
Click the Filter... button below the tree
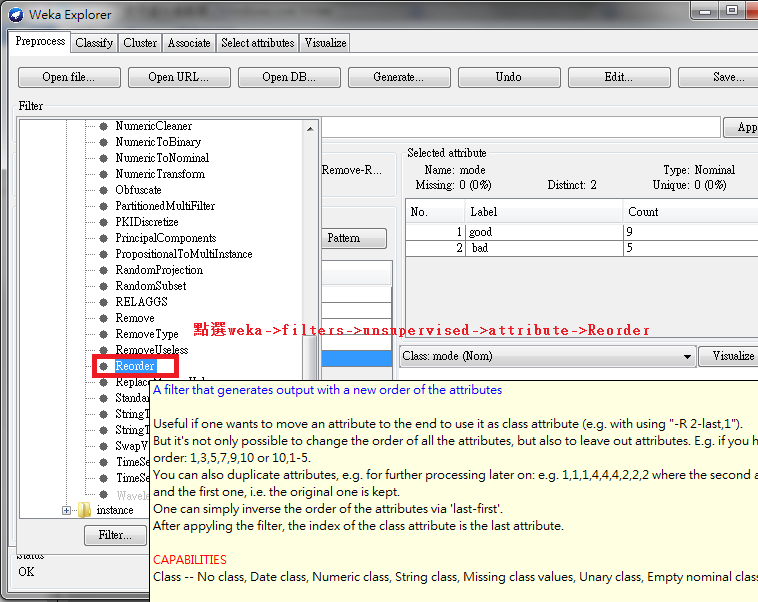[x=115, y=535]
